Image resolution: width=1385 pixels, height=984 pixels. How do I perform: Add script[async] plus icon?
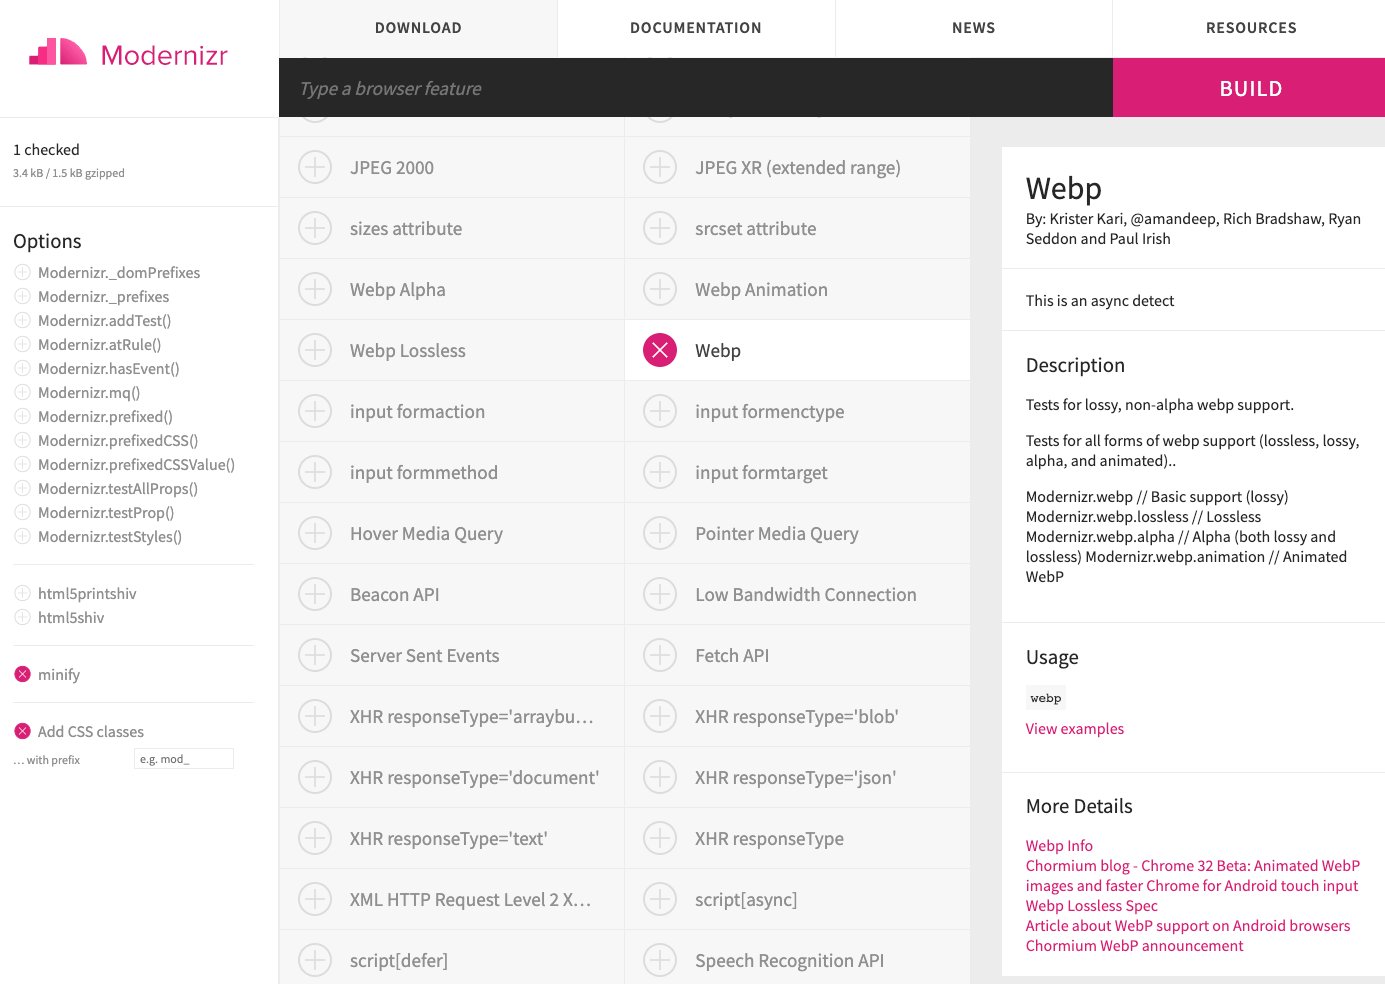(x=660, y=899)
